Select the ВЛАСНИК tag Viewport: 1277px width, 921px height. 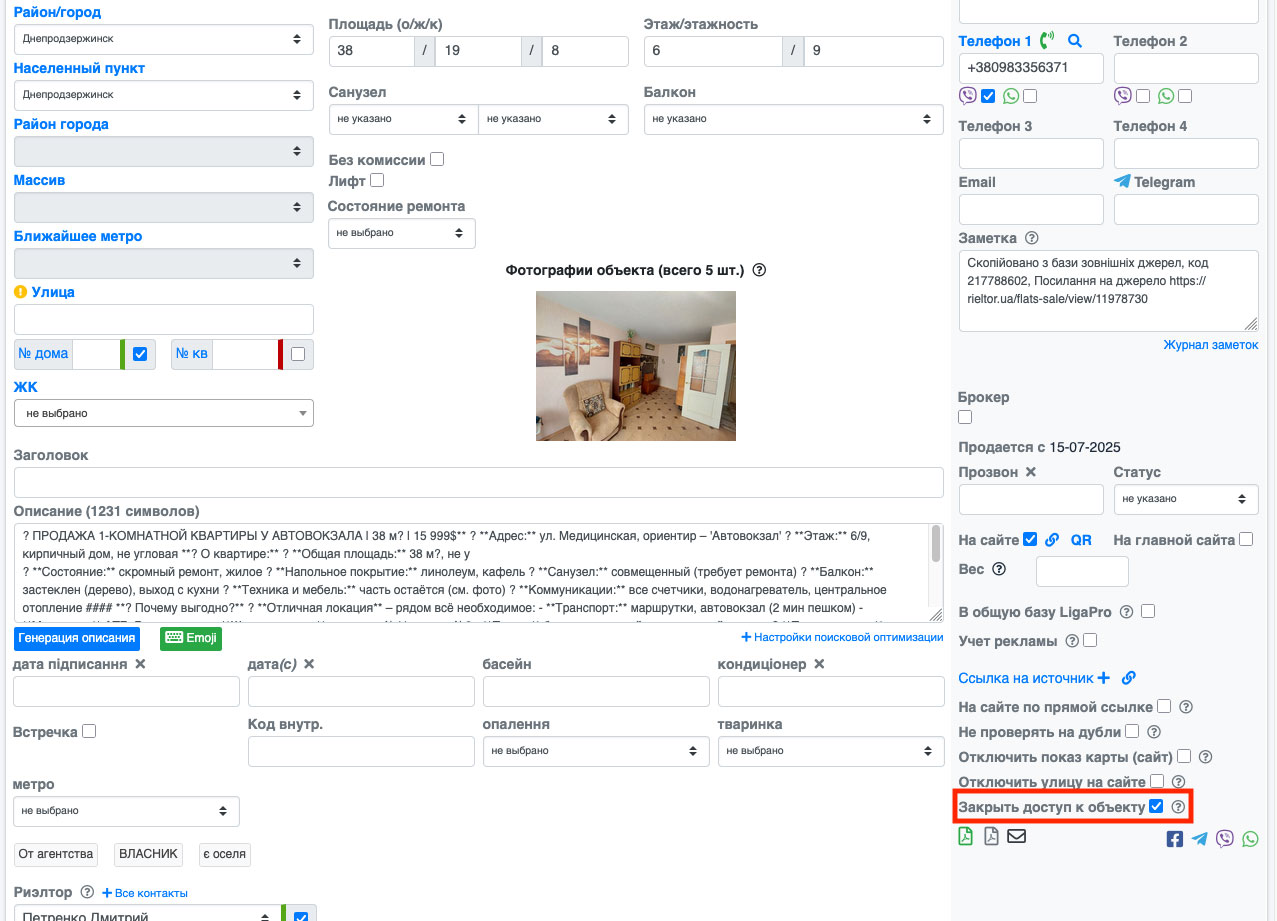tap(148, 854)
